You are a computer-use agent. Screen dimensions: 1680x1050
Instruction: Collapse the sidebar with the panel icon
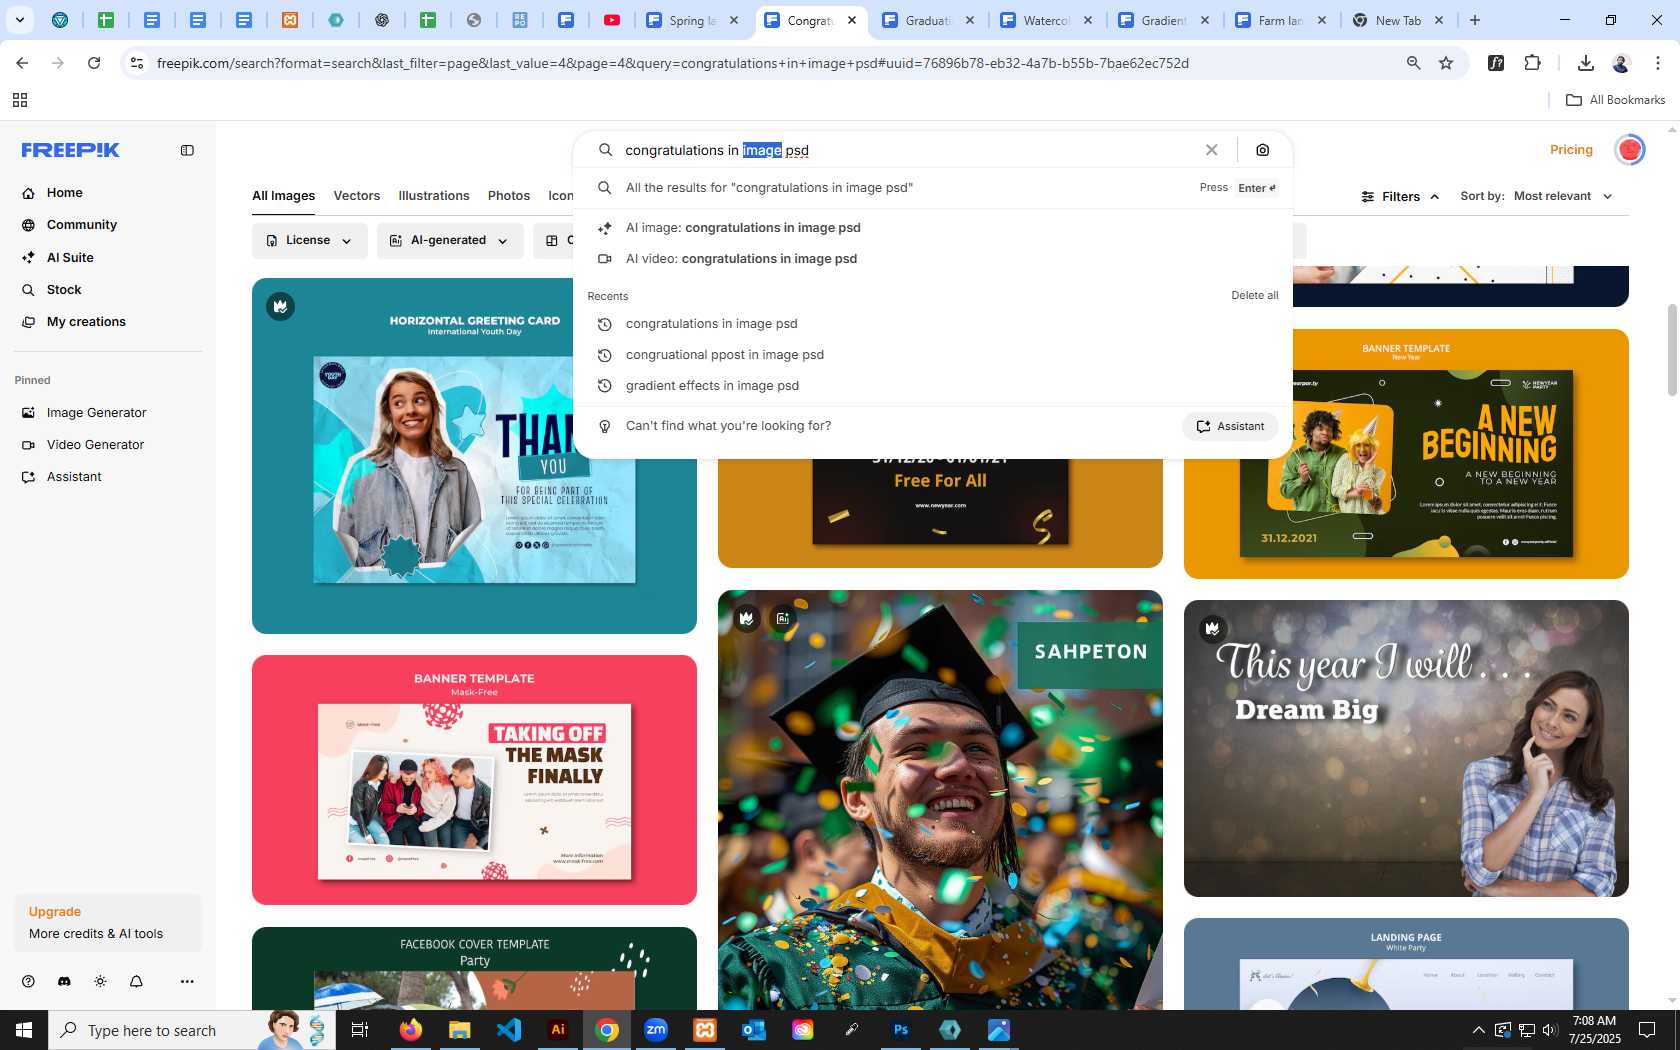click(x=187, y=150)
